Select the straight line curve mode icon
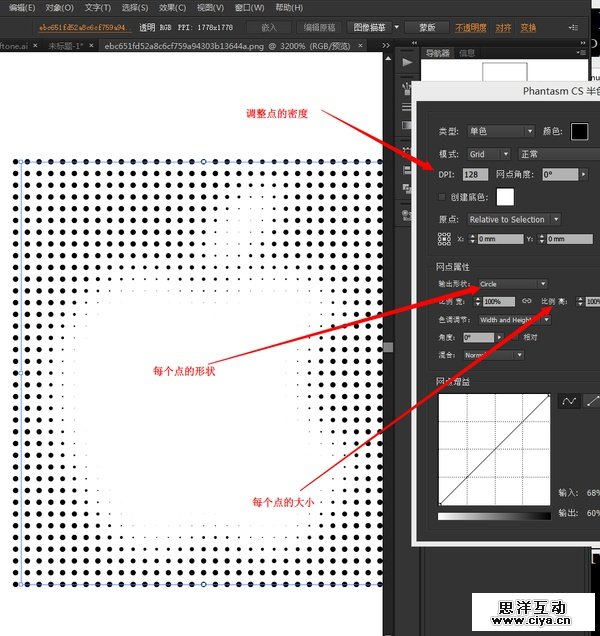Image resolution: width=600 pixels, height=636 pixels. (592, 401)
